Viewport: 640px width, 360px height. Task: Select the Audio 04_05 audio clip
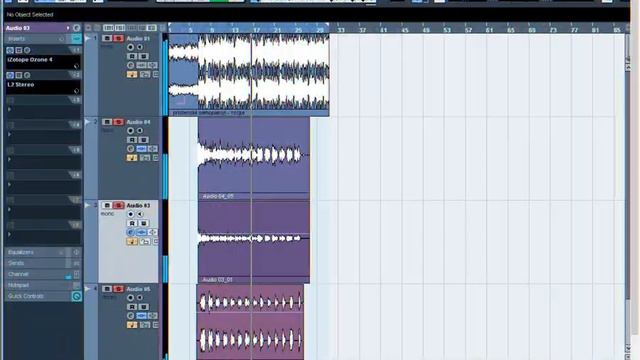point(254,158)
